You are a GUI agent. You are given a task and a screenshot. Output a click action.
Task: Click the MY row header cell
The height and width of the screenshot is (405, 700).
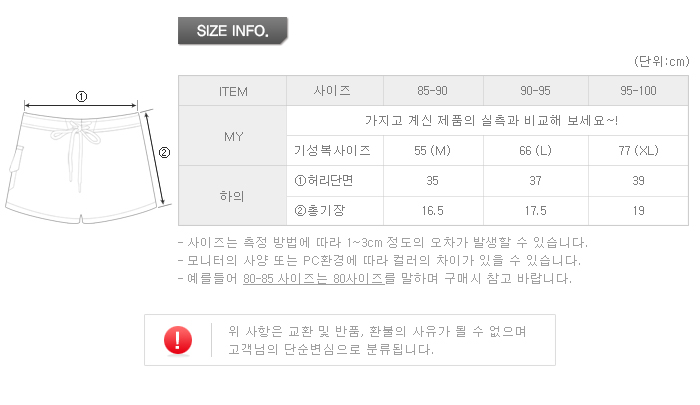point(232,136)
